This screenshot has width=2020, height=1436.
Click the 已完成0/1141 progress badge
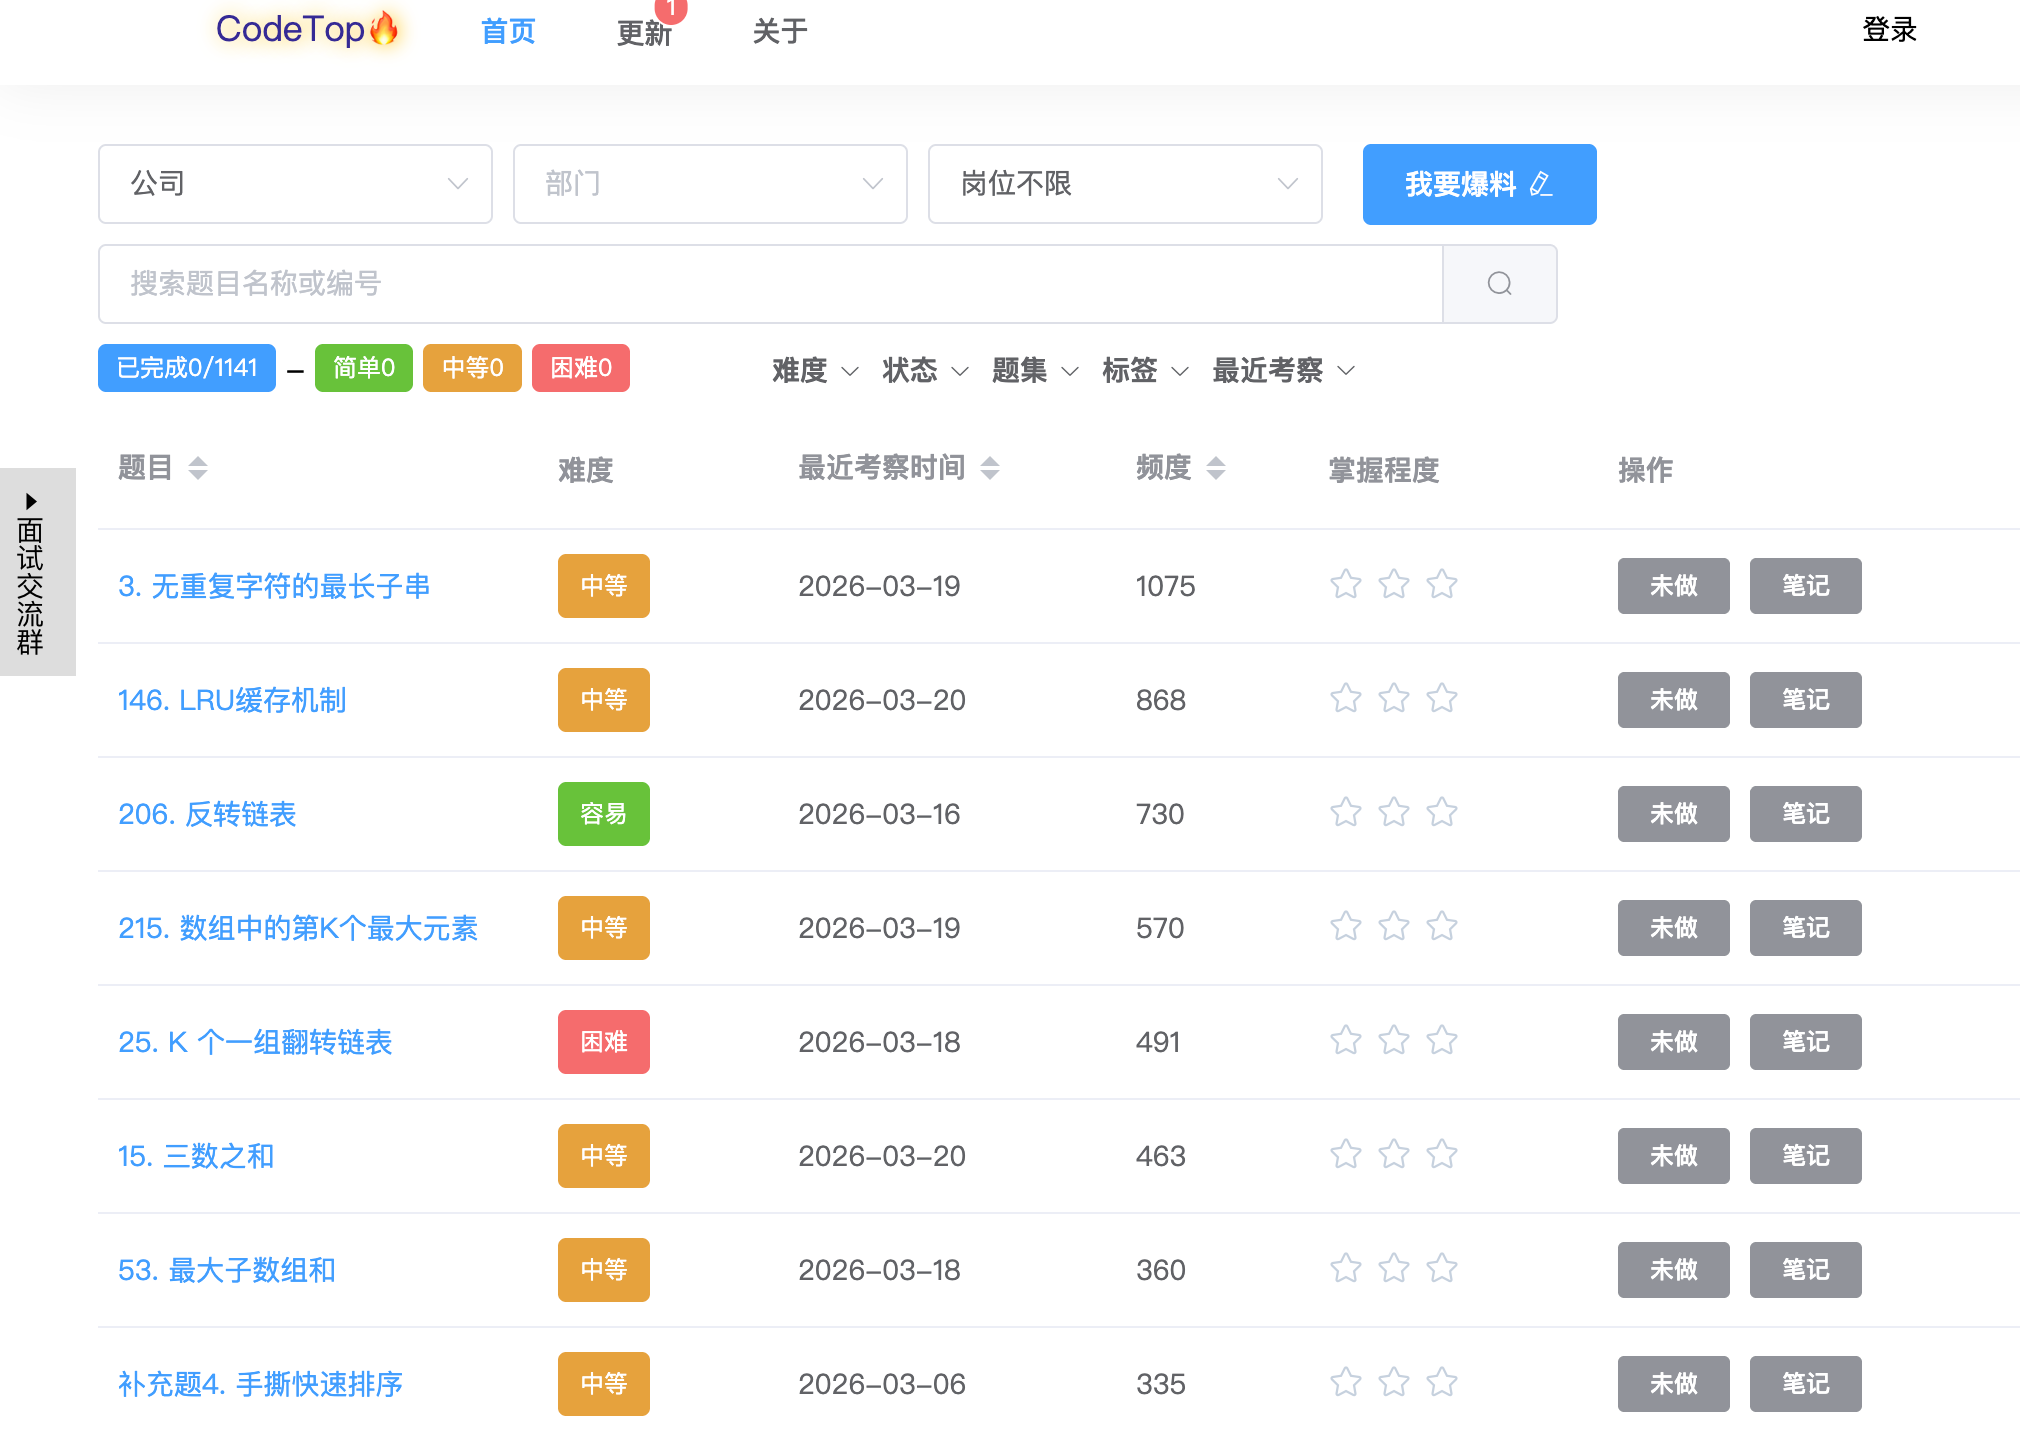(187, 368)
